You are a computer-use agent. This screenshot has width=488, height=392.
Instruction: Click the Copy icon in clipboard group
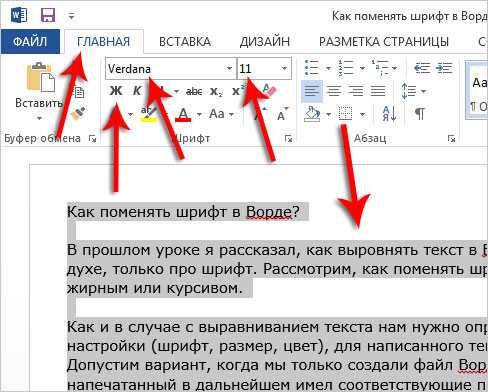coord(79,92)
